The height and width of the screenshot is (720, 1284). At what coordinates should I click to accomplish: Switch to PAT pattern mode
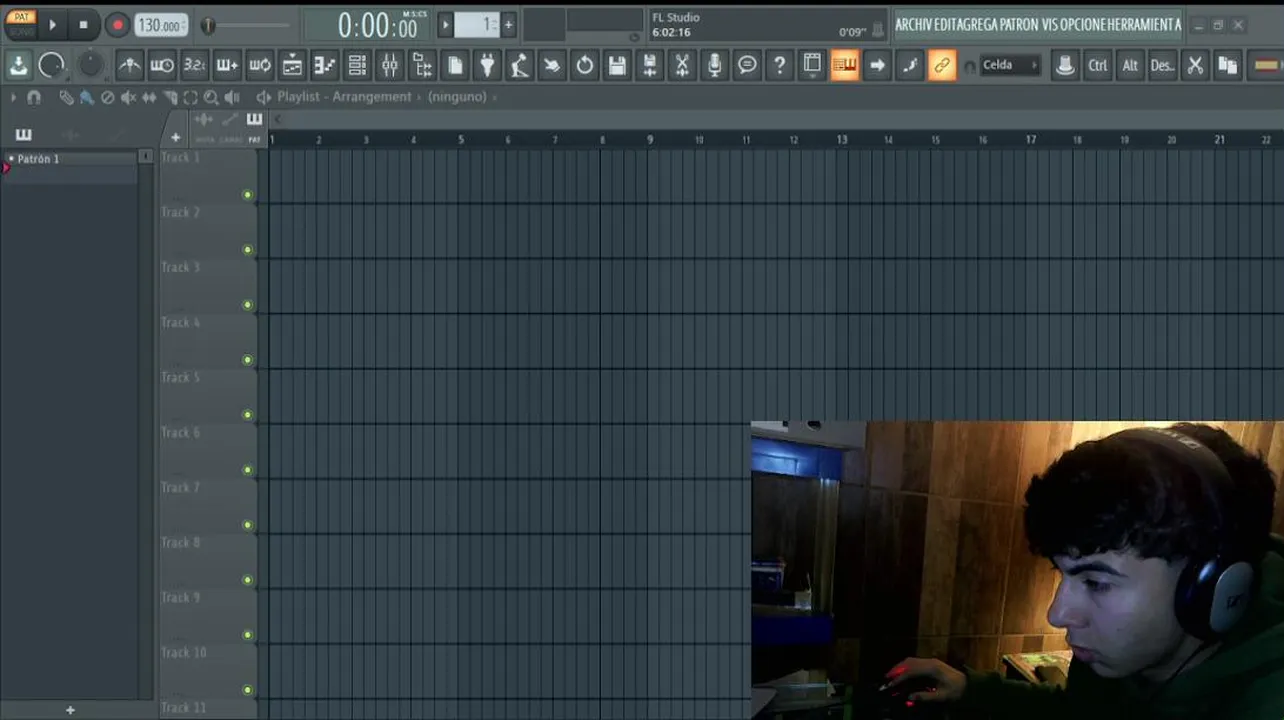coord(21,17)
